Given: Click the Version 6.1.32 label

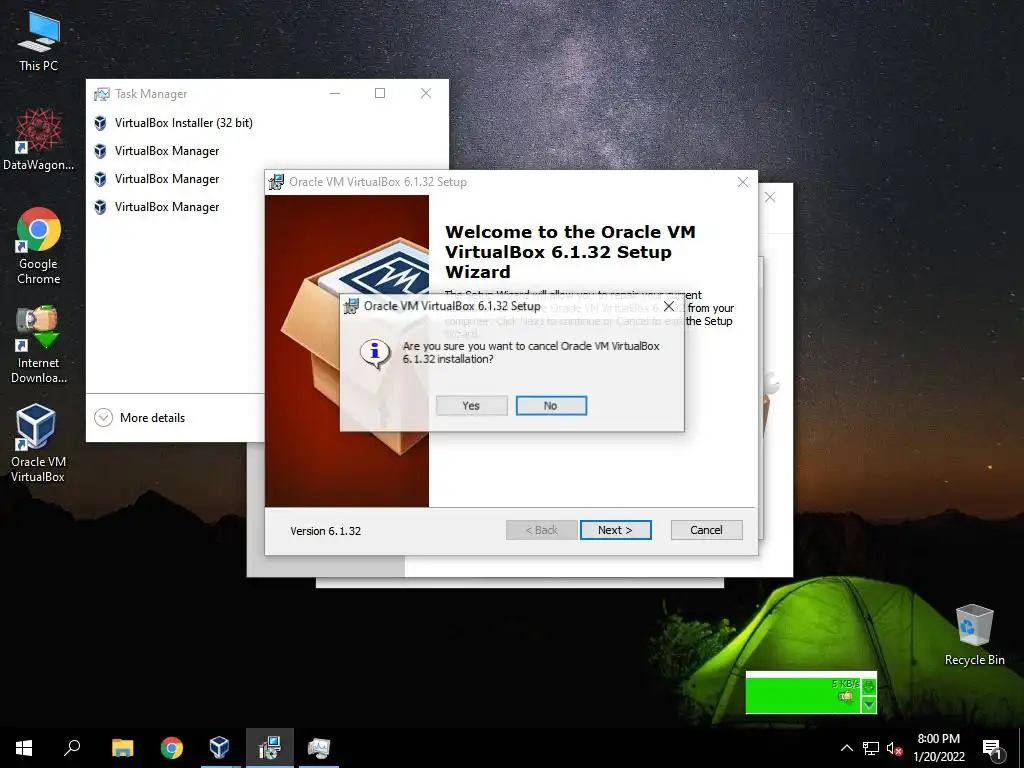Looking at the screenshot, I should click(x=325, y=531).
